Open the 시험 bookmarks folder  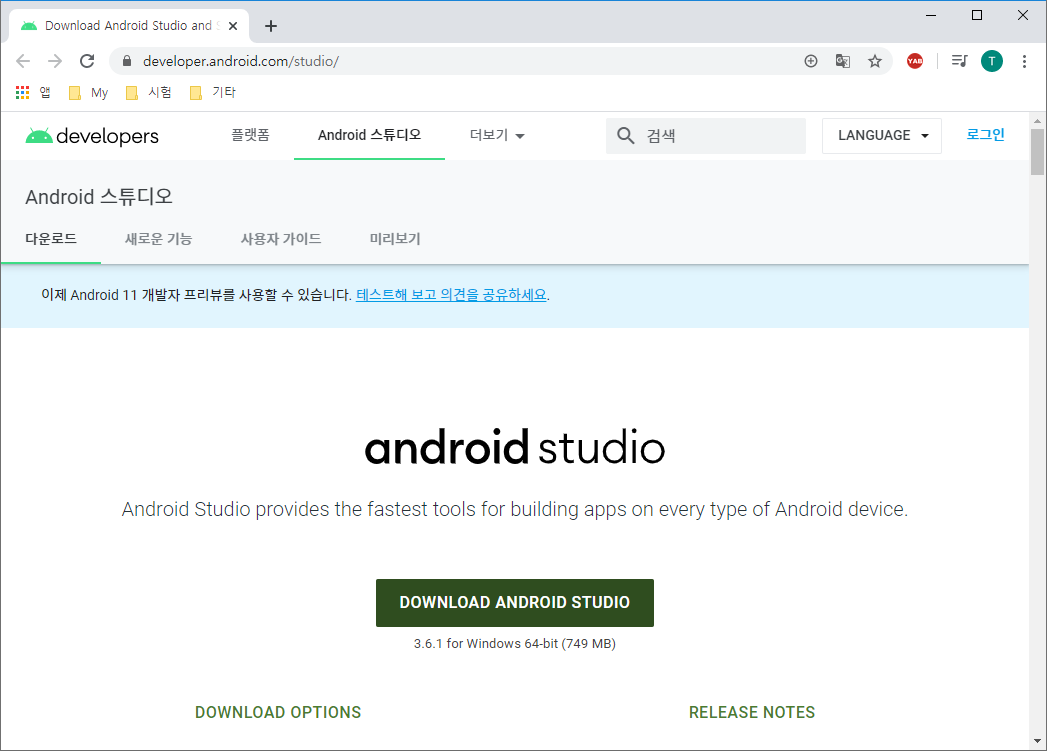pos(149,92)
